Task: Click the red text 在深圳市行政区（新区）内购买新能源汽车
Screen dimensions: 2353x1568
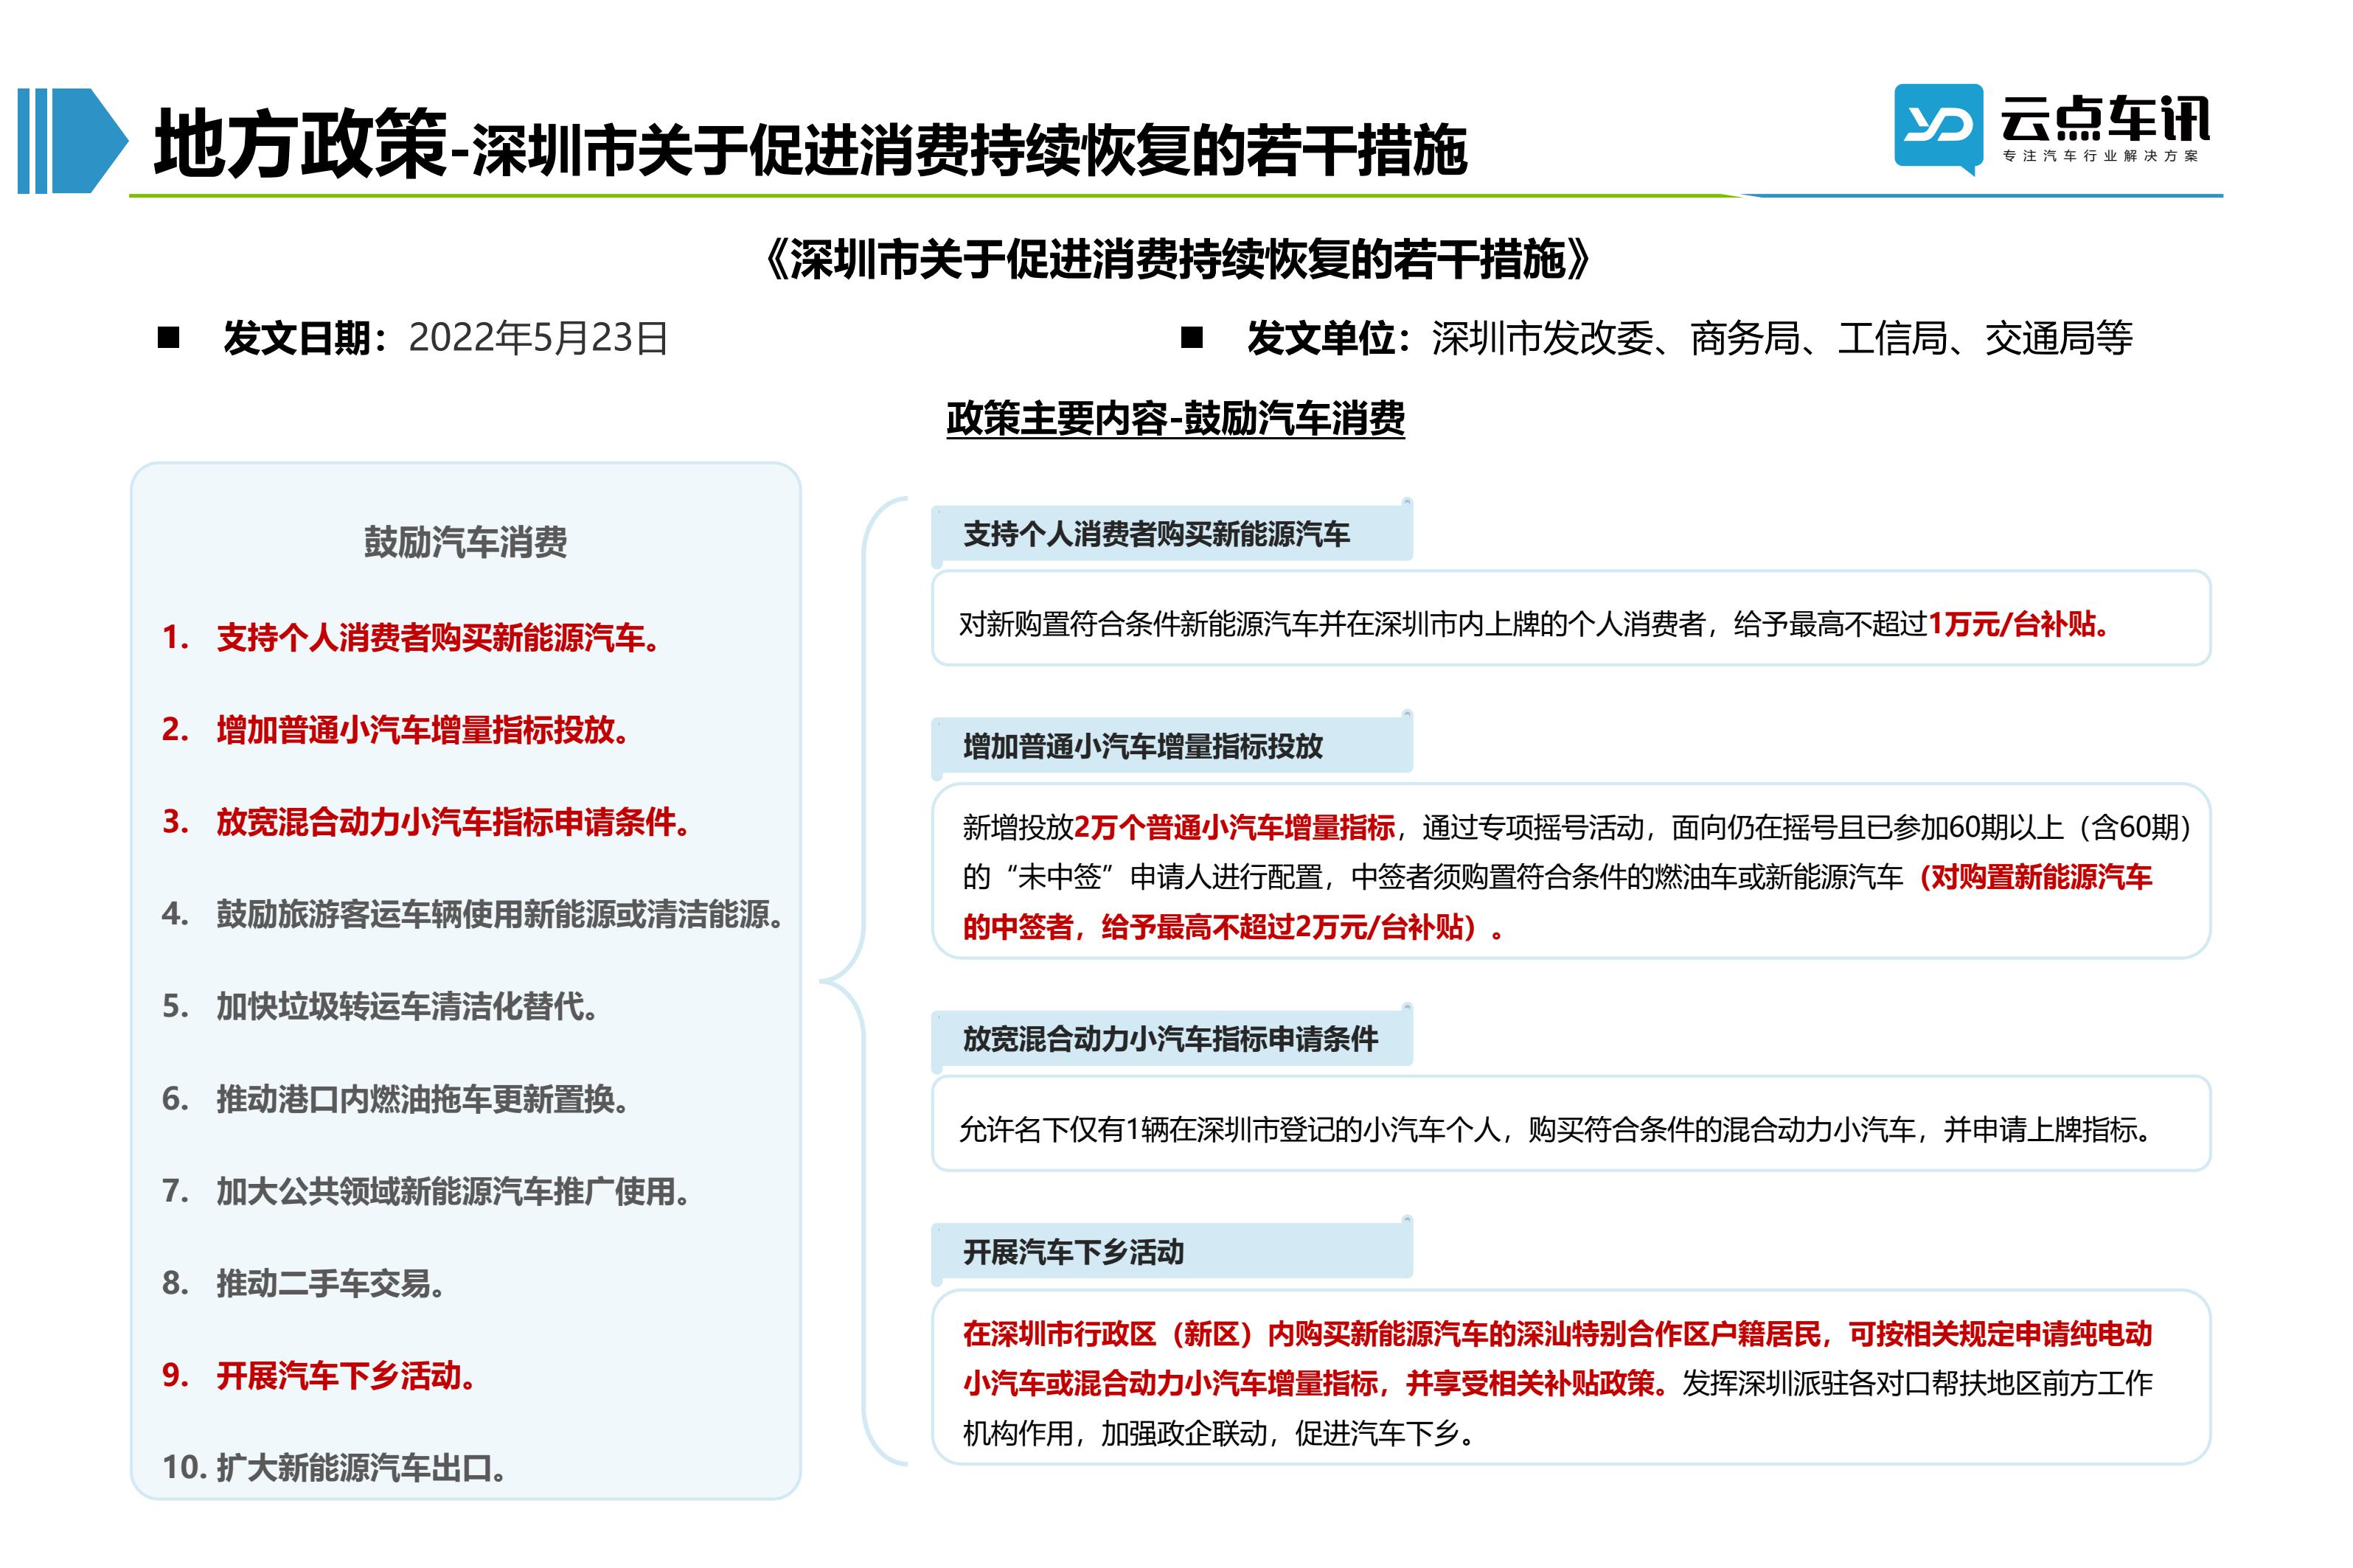Action: pos(1225,1334)
